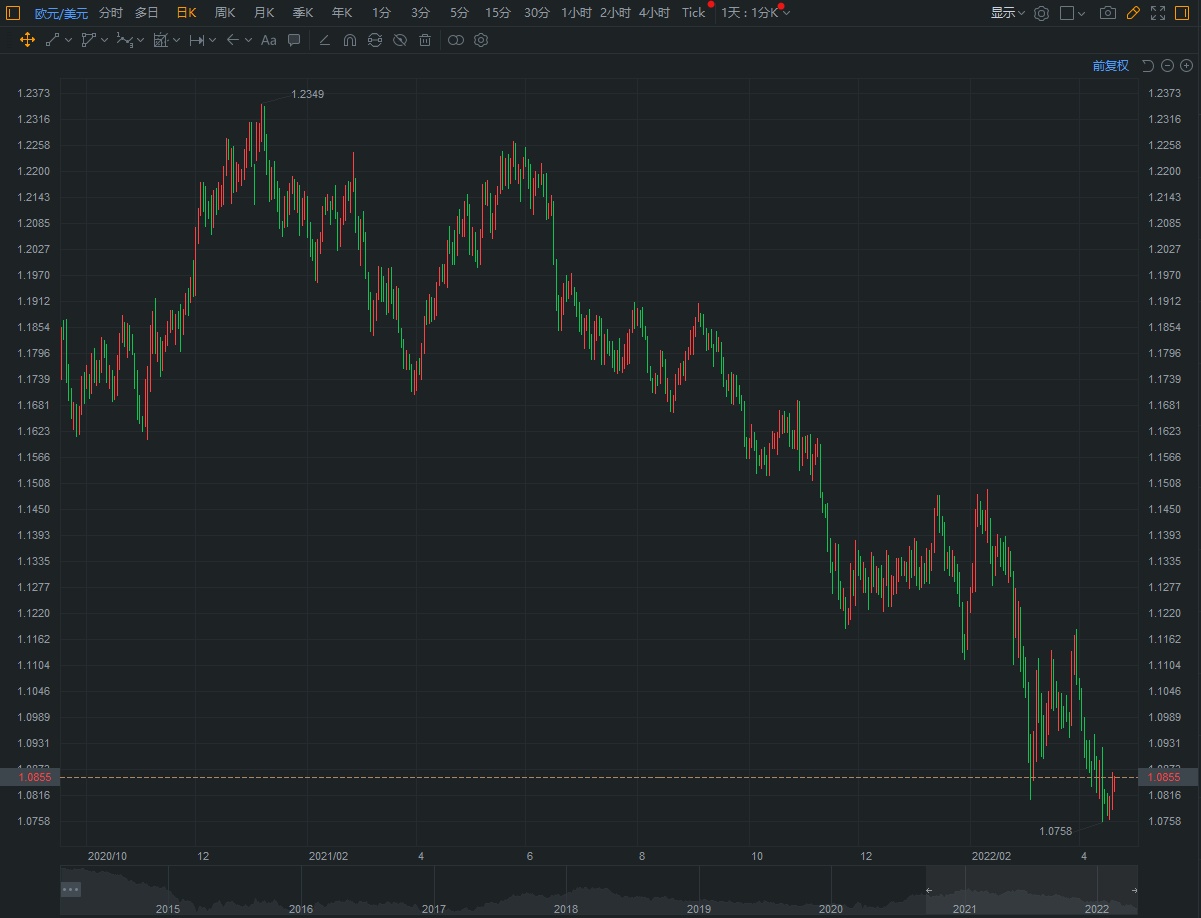This screenshot has width=1201, height=918.
Task: Switch to the 周K weekly chart
Action: click(x=225, y=13)
